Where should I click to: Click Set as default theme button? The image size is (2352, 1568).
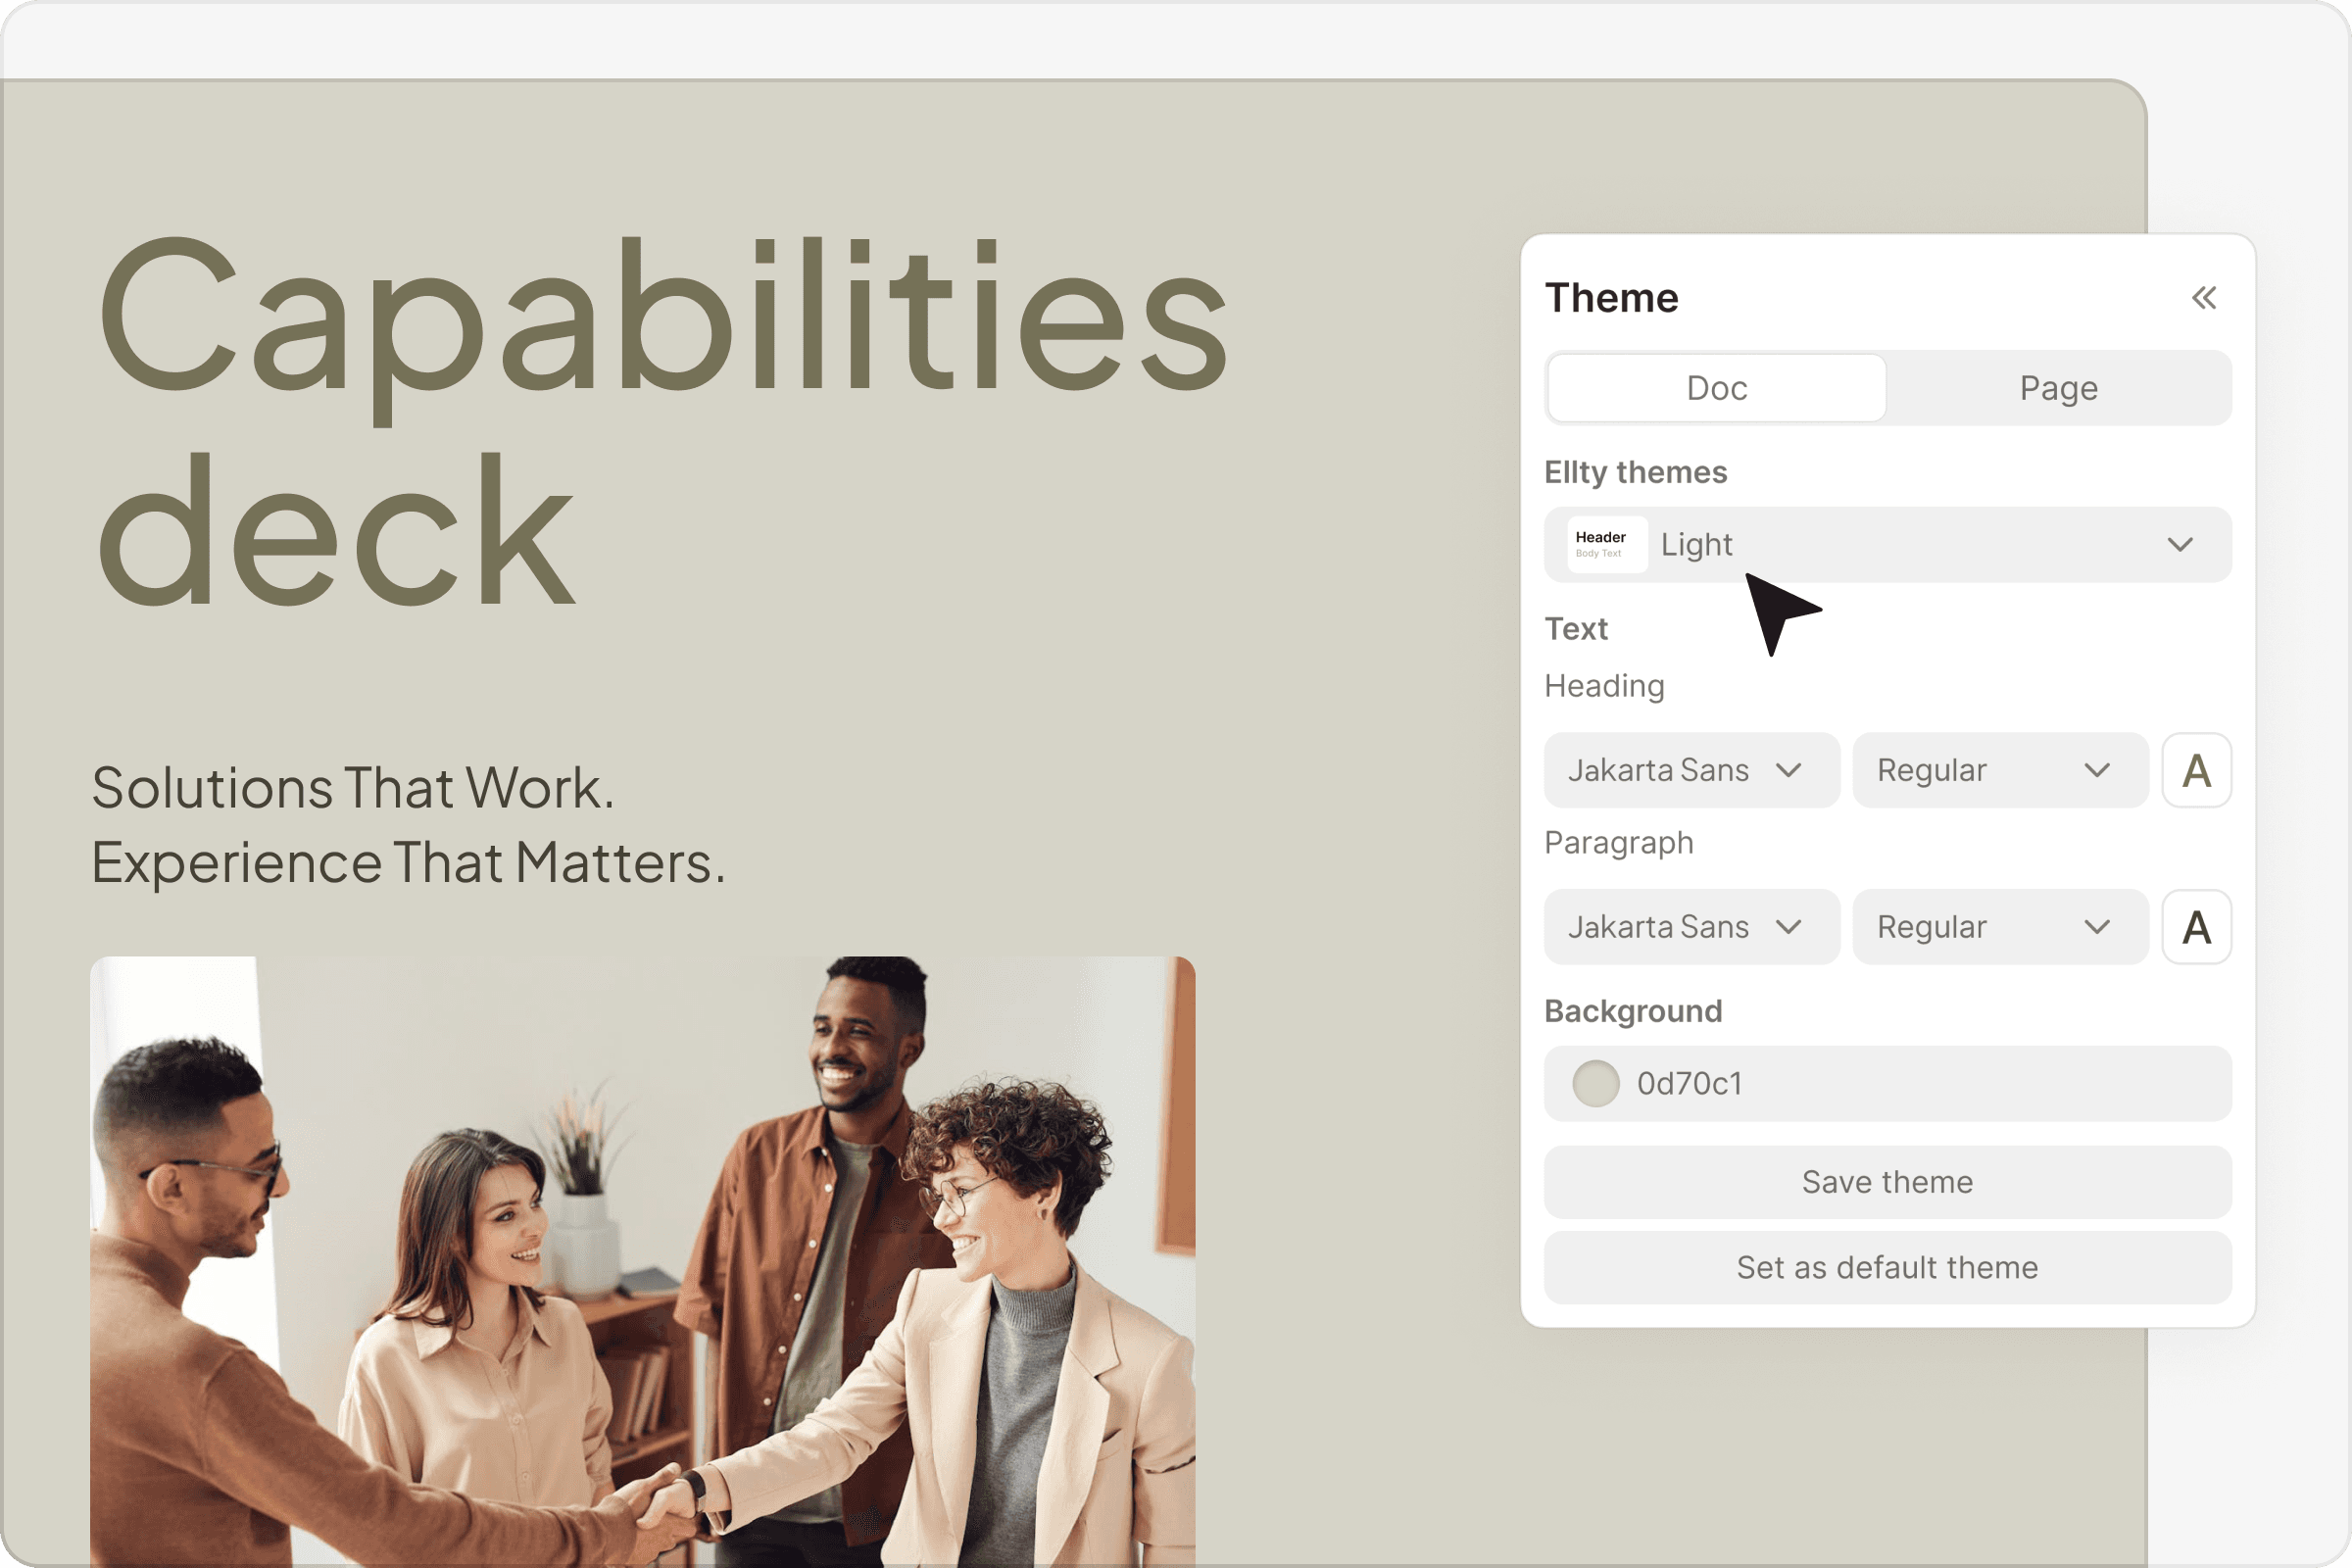point(1888,1267)
